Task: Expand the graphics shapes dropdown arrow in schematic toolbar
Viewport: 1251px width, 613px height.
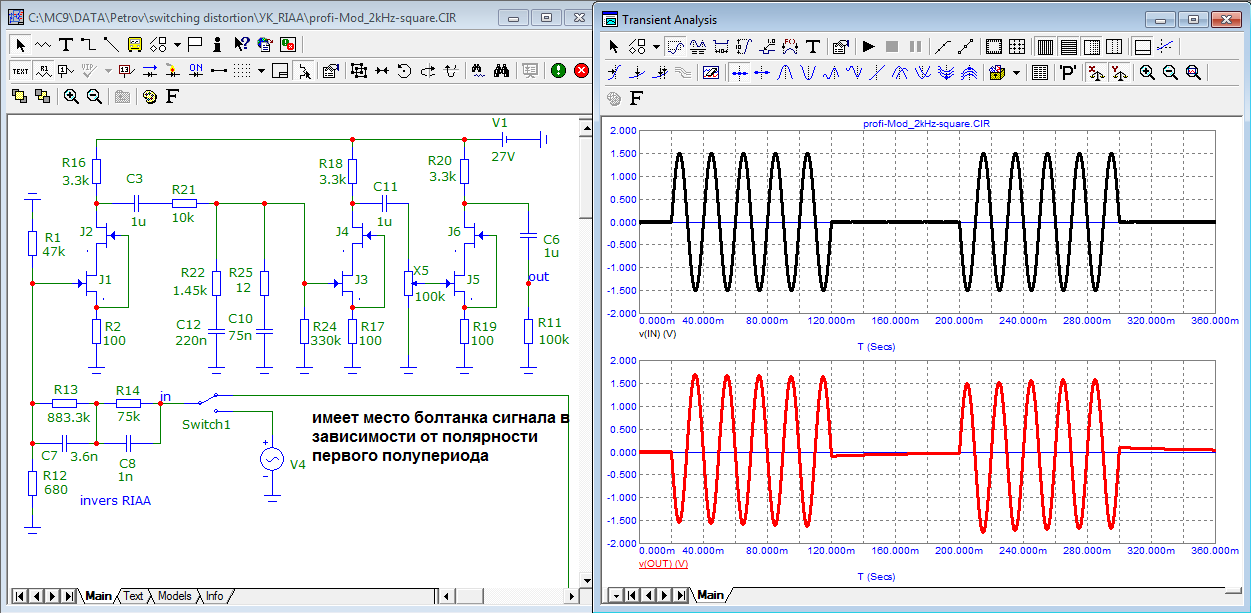Action: coord(177,44)
